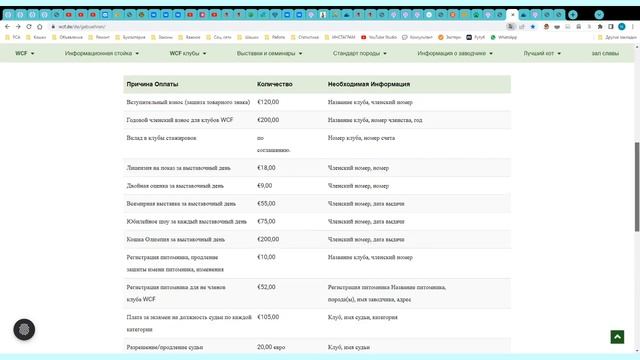The height and width of the screenshot is (360, 640).
Task: Open the Работа bookmark folder
Action: coord(275,37)
